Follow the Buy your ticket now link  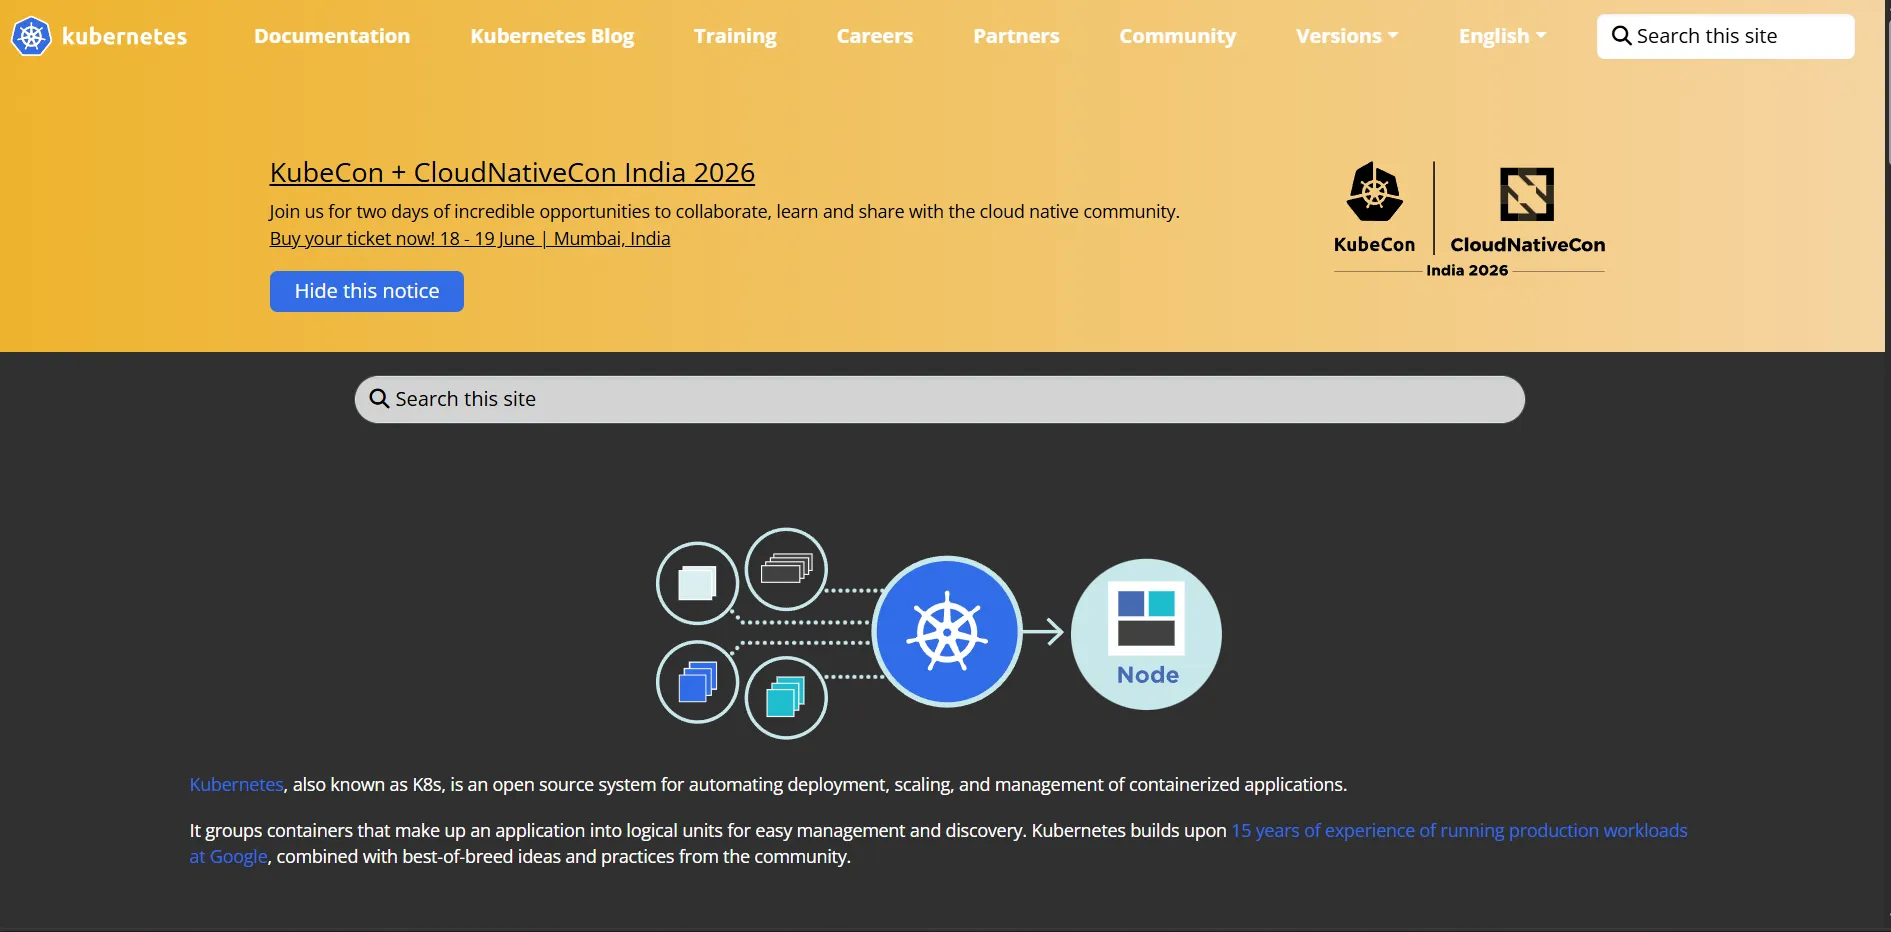[470, 238]
